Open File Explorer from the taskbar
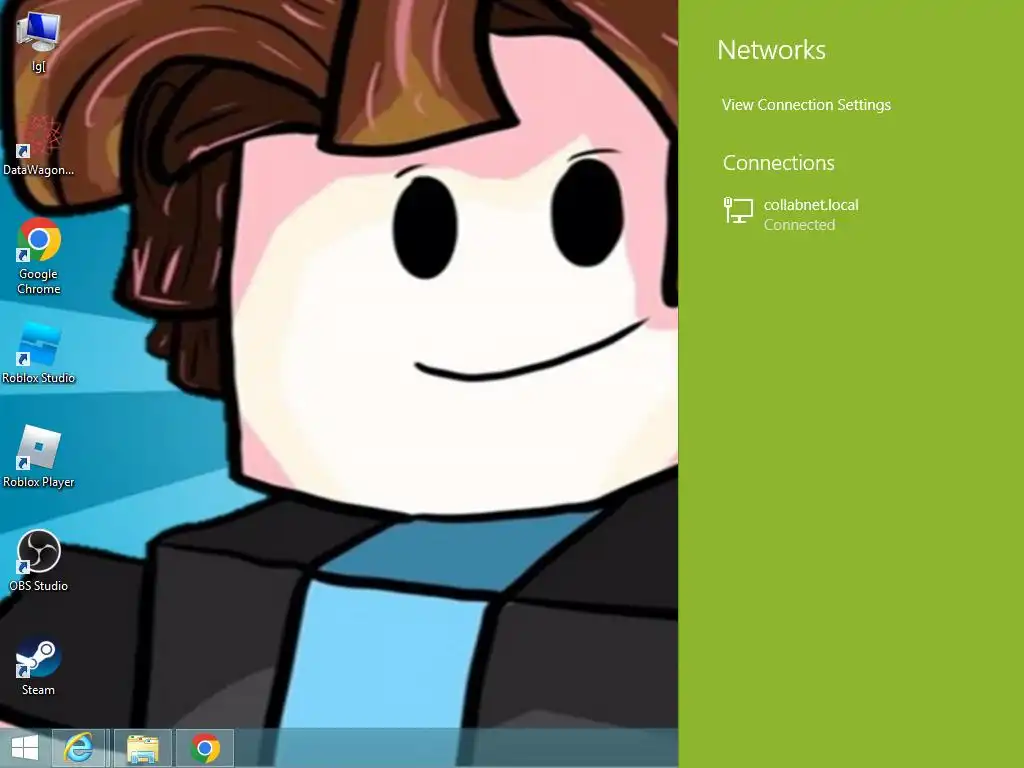The height and width of the screenshot is (768, 1024). pyautogui.click(x=142, y=748)
